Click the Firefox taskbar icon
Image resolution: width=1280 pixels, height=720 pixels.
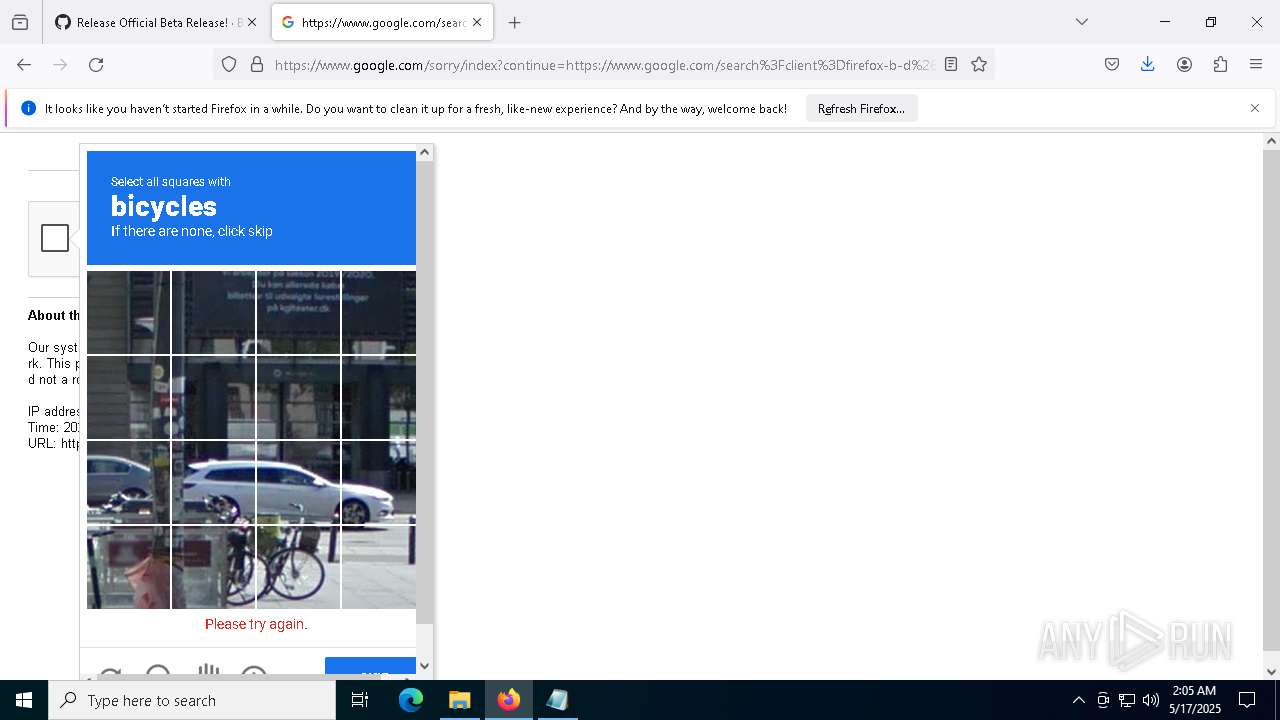click(508, 700)
